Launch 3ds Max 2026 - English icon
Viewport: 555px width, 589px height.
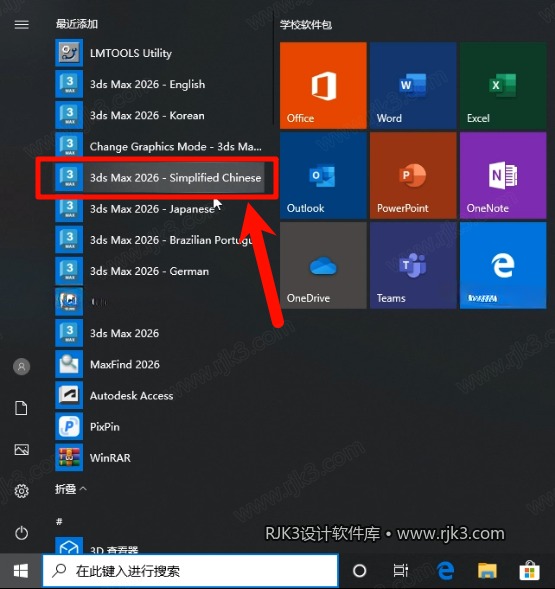pyautogui.click(x=69, y=84)
